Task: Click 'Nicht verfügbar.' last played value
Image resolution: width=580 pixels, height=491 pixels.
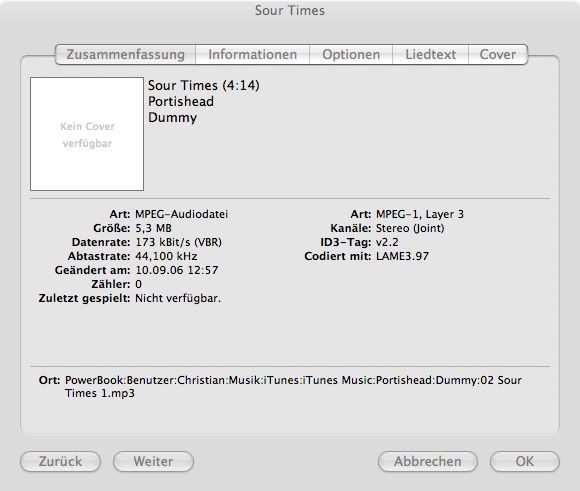Action: click(178, 298)
